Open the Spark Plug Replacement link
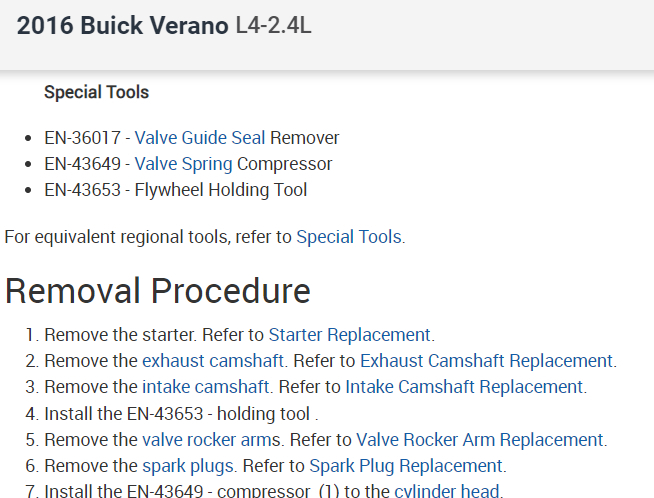 point(405,466)
